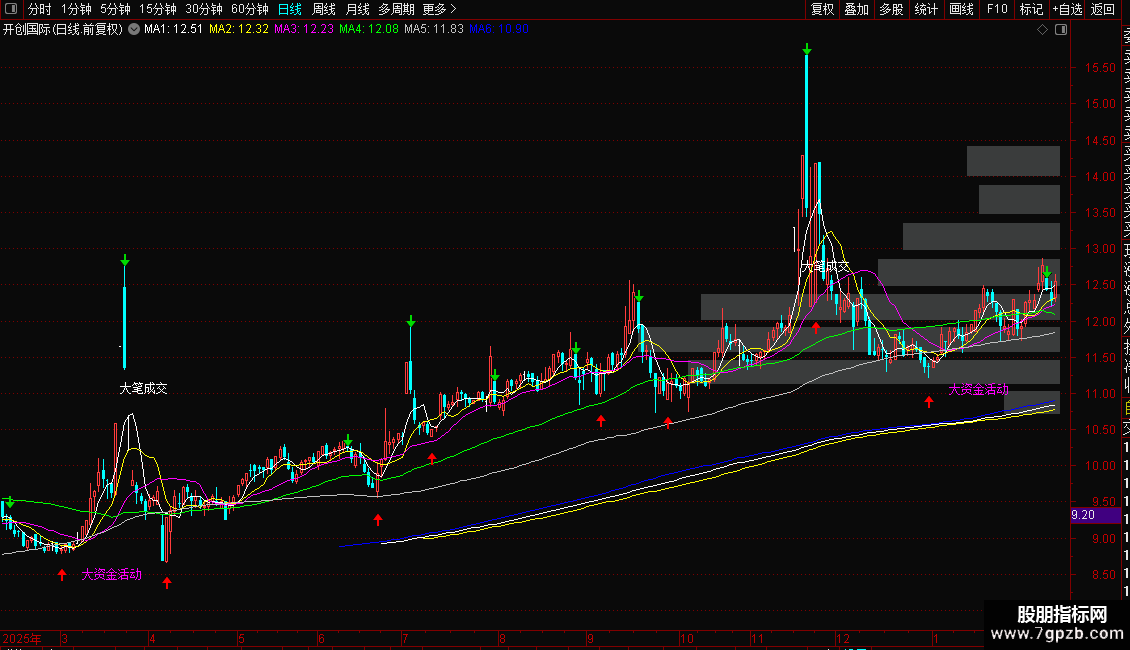Viewport: 1130px width, 650px height.
Task: Click the 叠加 overlay button
Action: 856,9
